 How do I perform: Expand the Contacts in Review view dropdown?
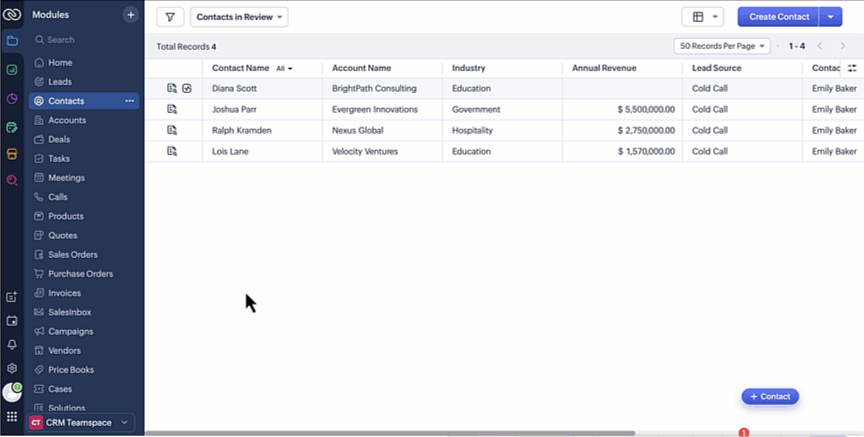tap(239, 17)
